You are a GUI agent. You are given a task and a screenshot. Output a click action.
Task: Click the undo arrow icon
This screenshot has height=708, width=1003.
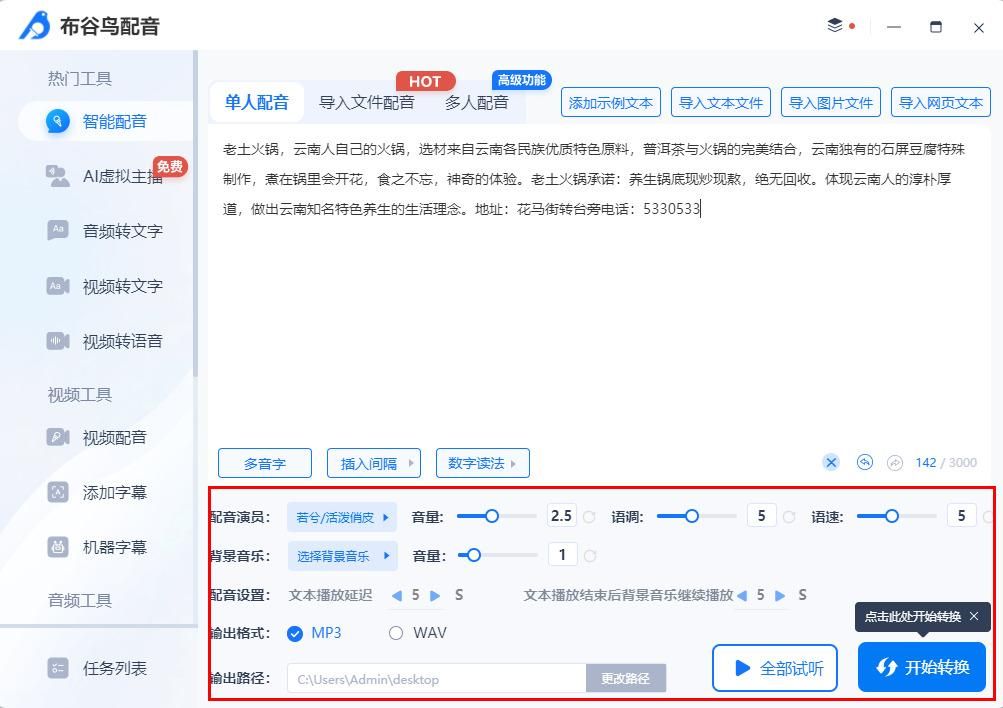coord(864,462)
